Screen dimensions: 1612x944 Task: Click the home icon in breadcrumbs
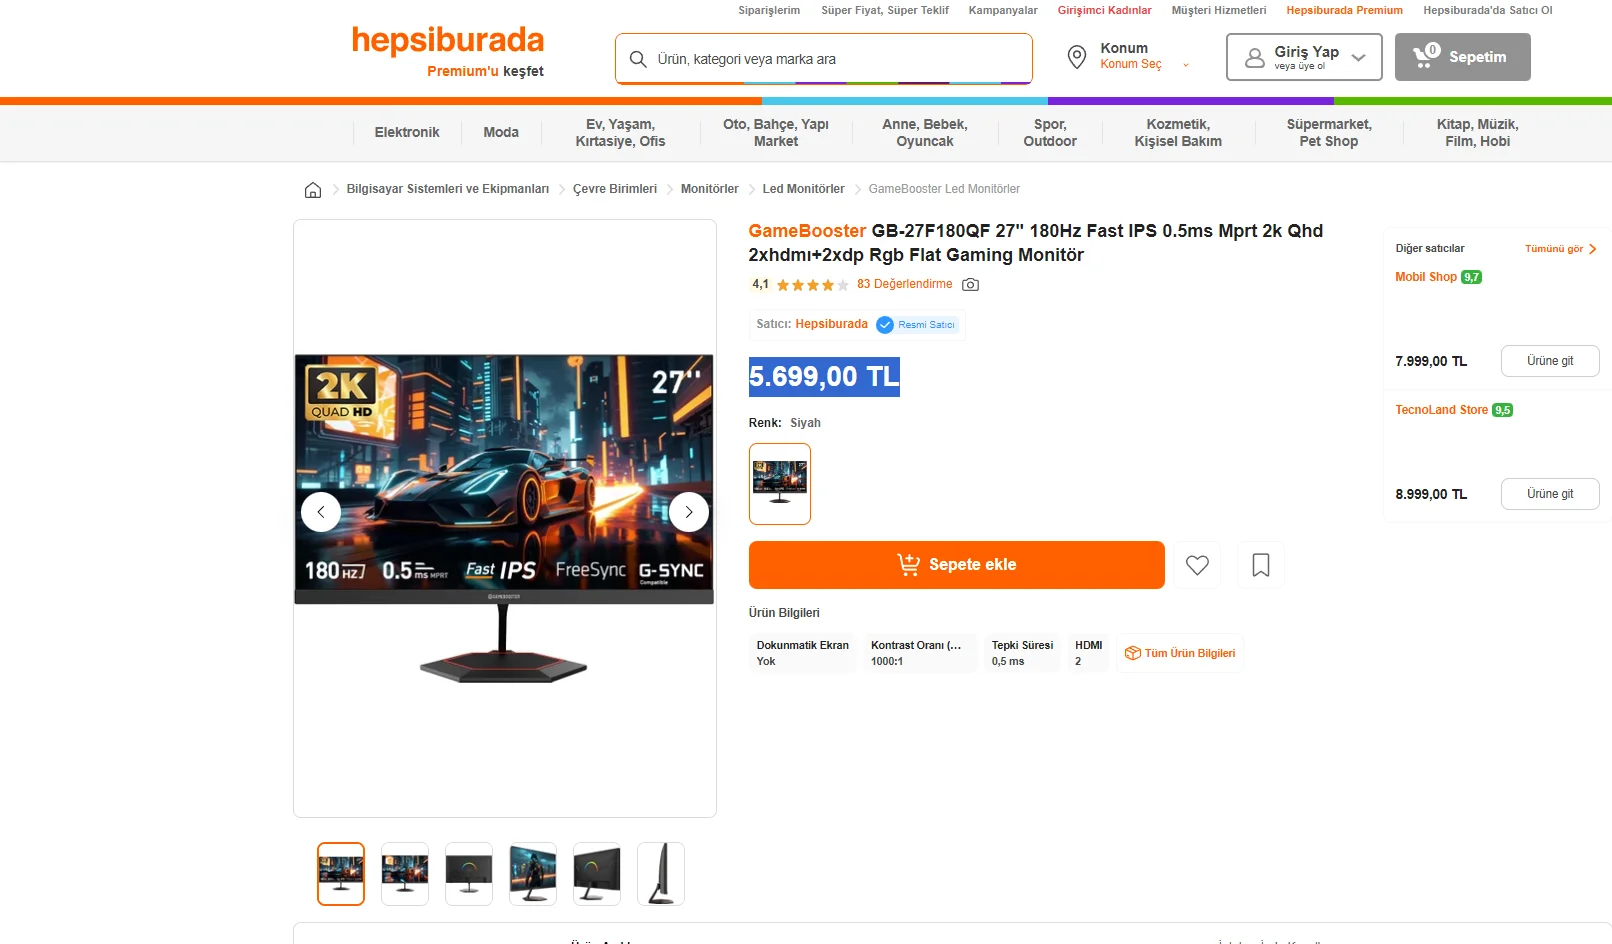(313, 190)
